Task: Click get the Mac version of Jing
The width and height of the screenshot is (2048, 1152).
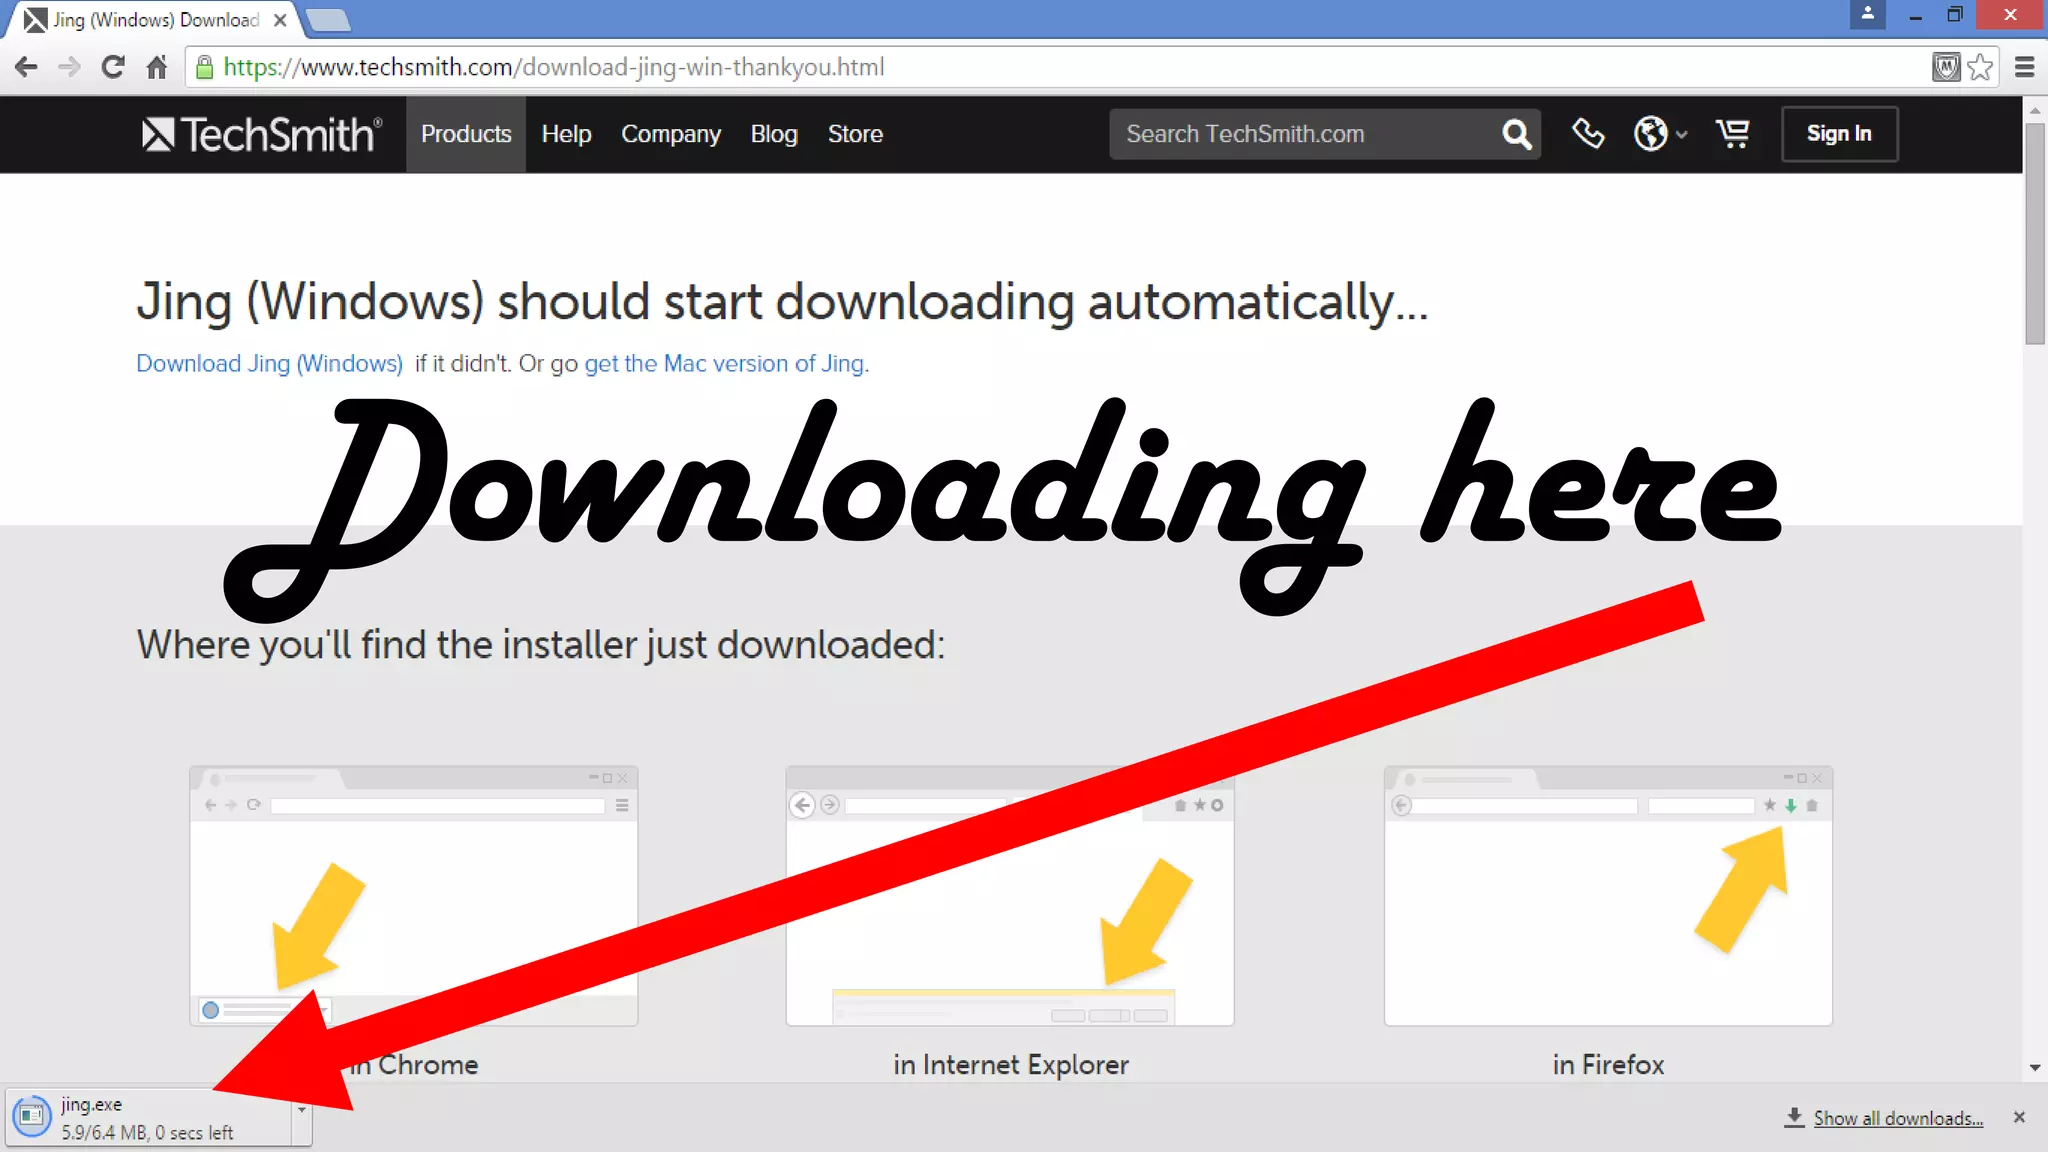Action: 725,363
